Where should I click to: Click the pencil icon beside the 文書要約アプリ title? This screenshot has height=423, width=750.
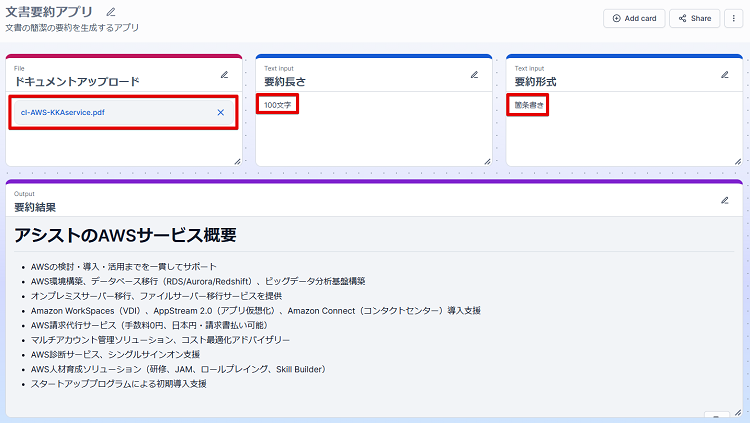click(x=111, y=12)
